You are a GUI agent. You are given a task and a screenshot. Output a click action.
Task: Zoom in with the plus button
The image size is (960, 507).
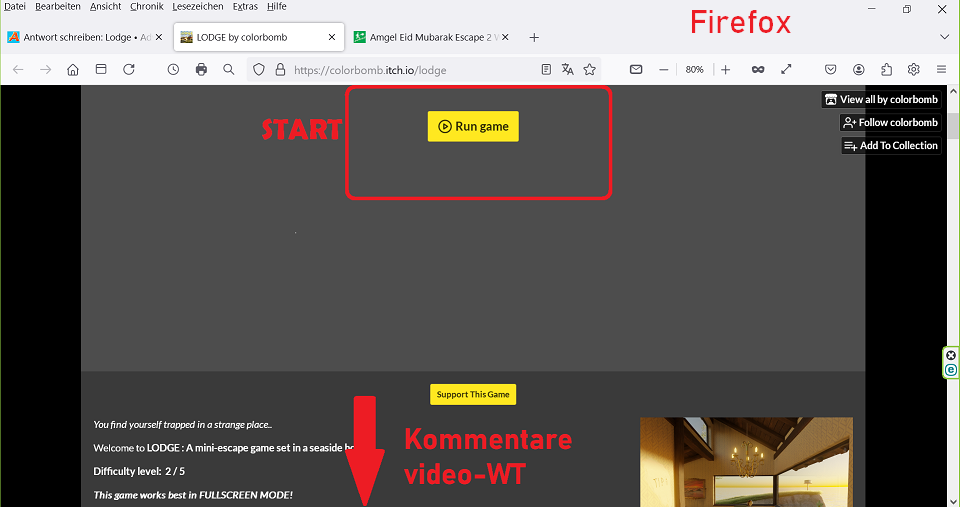tap(726, 70)
